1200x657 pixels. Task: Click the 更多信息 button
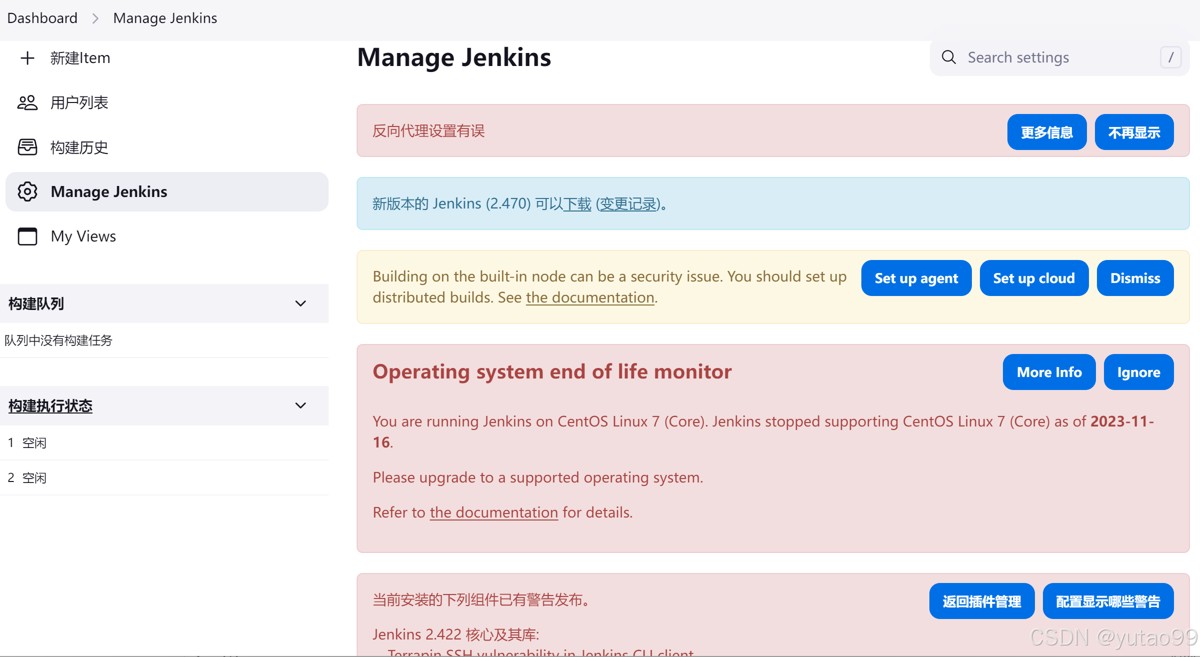1047,132
